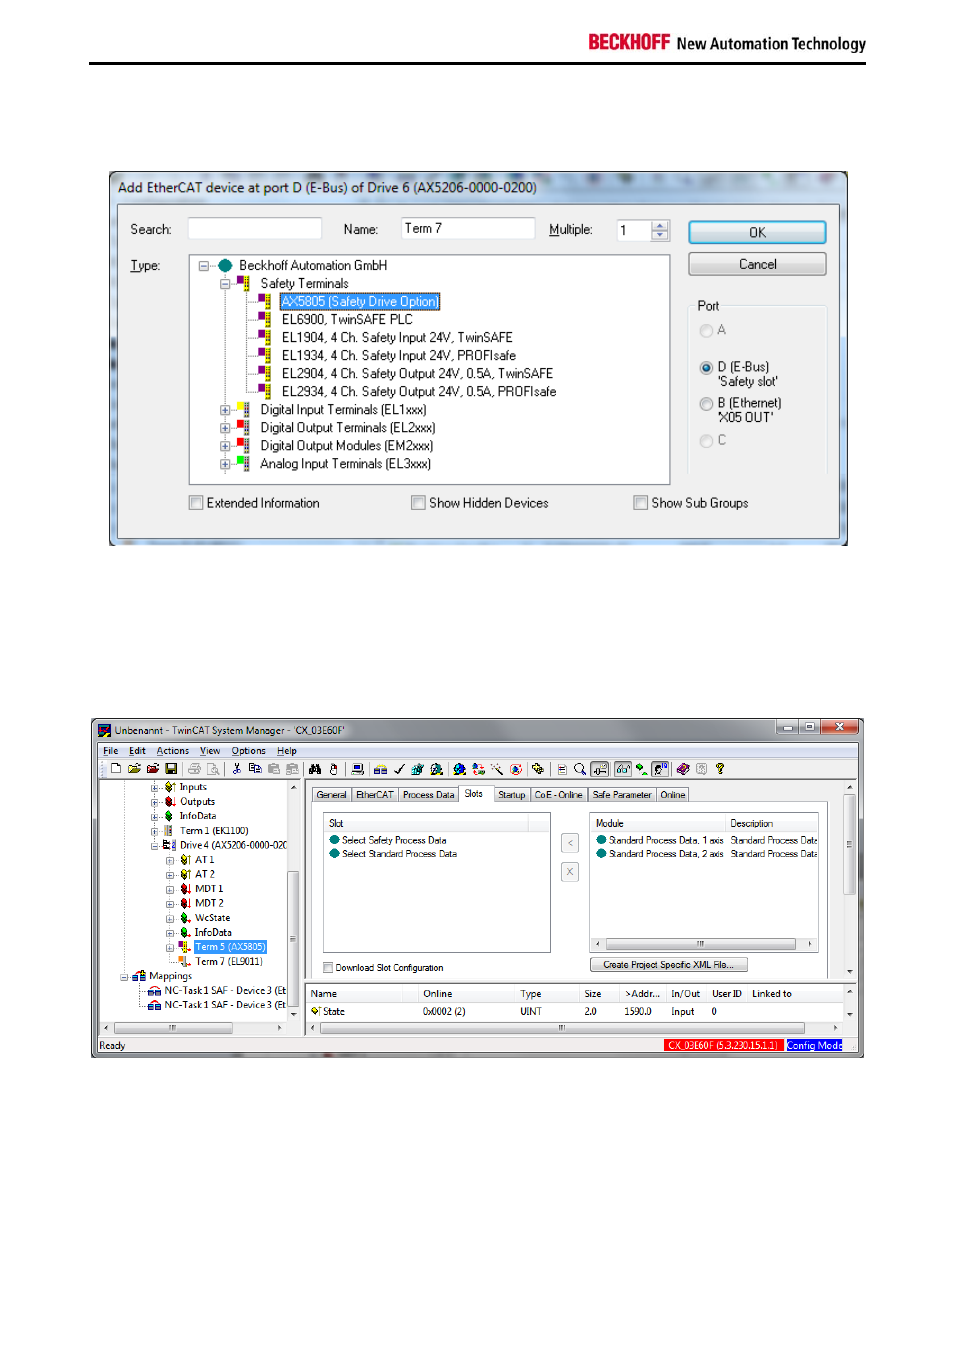This screenshot has height=1350, width=954.
Task: Toggle the Show Hidden Devices checkbox
Action: point(418,503)
